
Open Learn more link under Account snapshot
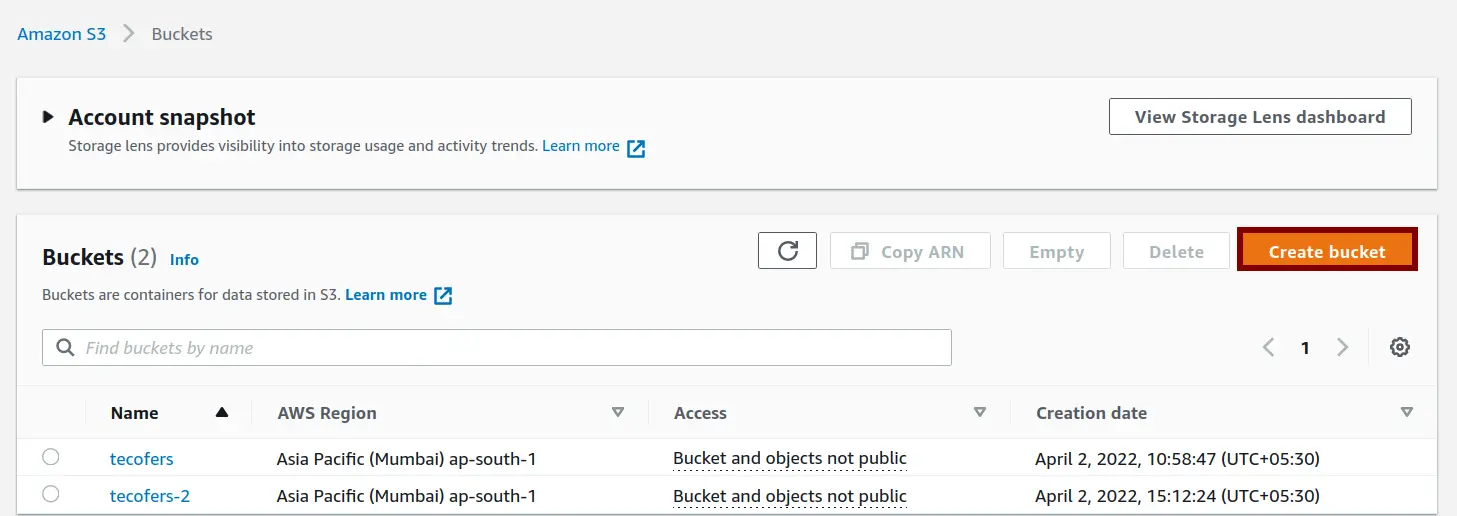tap(581, 146)
